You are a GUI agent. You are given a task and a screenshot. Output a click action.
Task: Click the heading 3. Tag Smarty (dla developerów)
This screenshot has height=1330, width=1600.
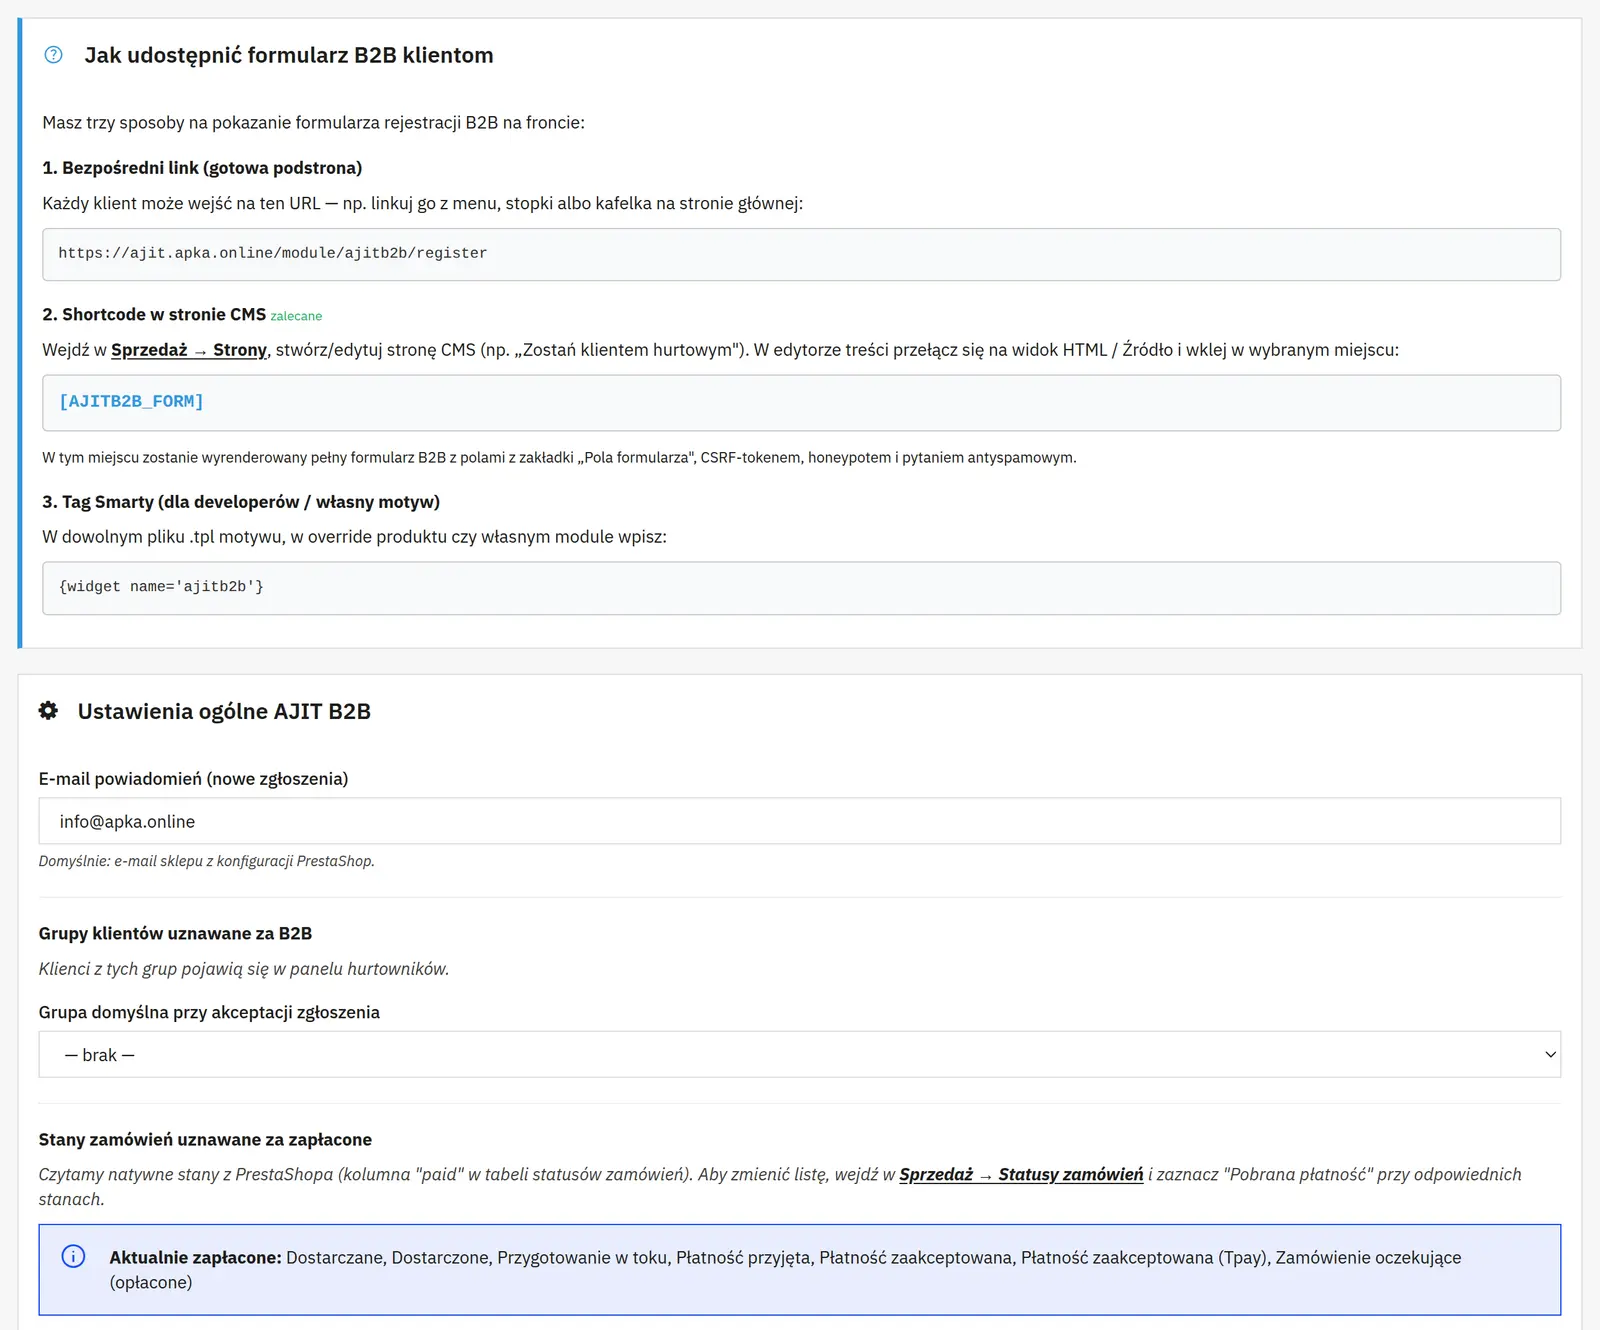pyautogui.click(x=241, y=502)
